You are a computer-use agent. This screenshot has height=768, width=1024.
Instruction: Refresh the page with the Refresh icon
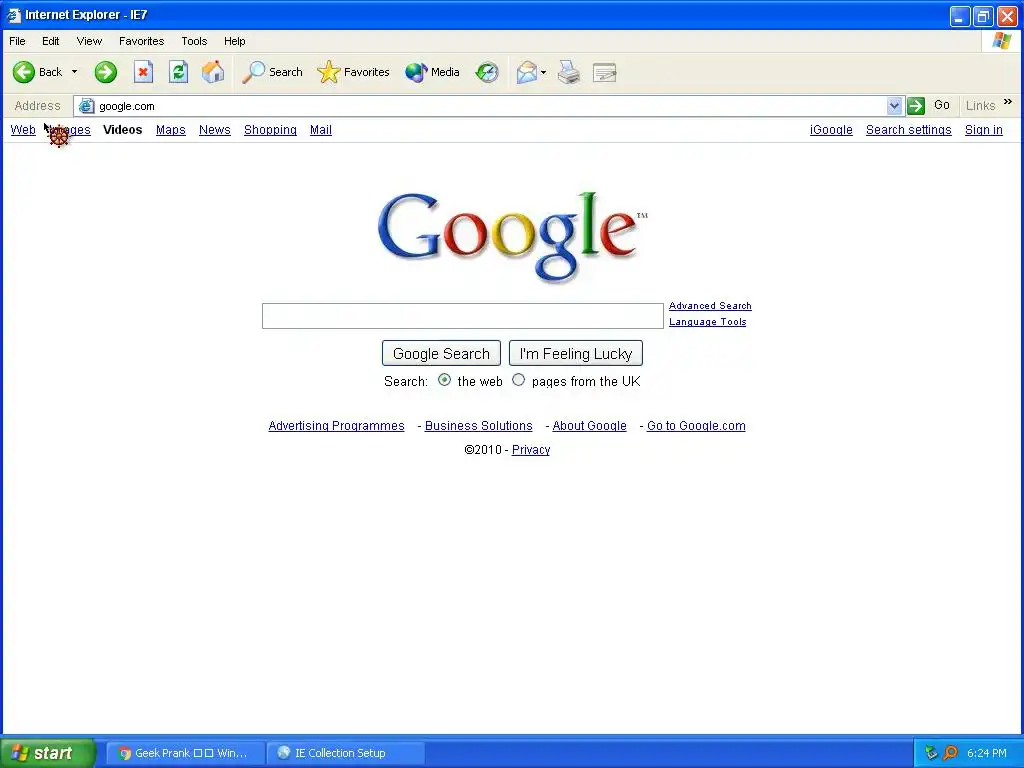tap(178, 72)
